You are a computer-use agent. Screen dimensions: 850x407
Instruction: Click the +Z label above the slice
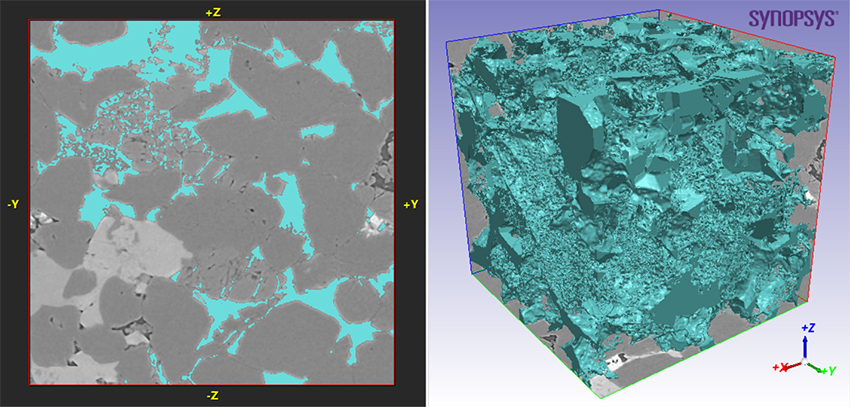click(x=211, y=10)
